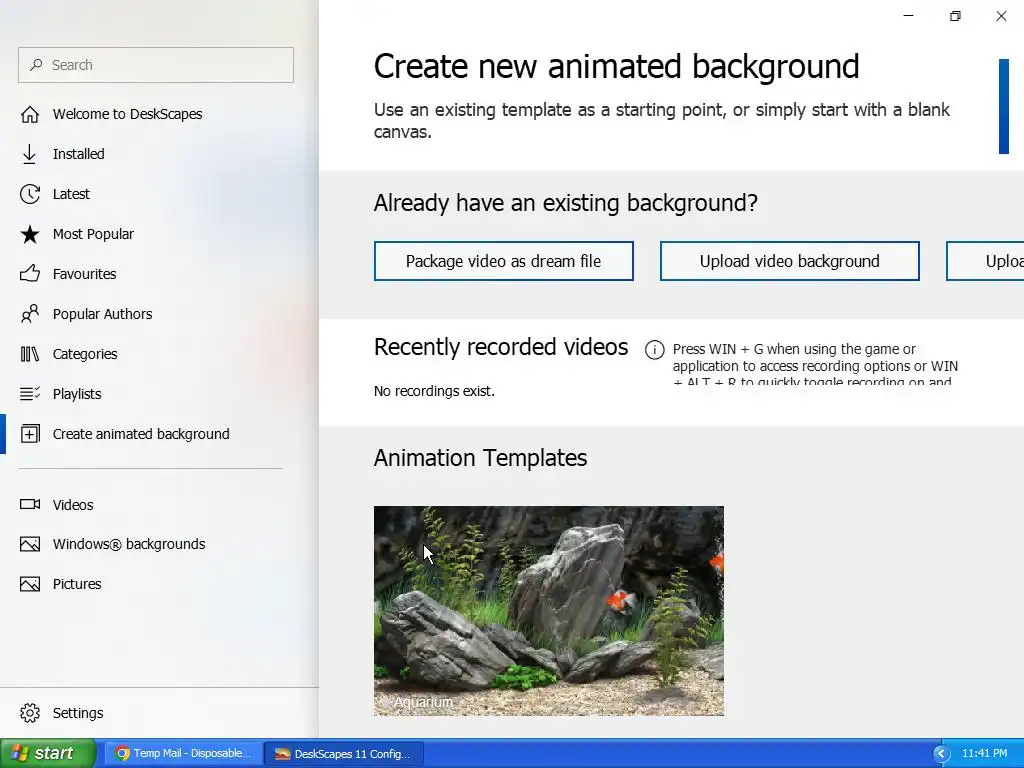Screen dimensions: 1024x768
Task: Click the thumbs-up icon for Favourites
Action: point(29,274)
